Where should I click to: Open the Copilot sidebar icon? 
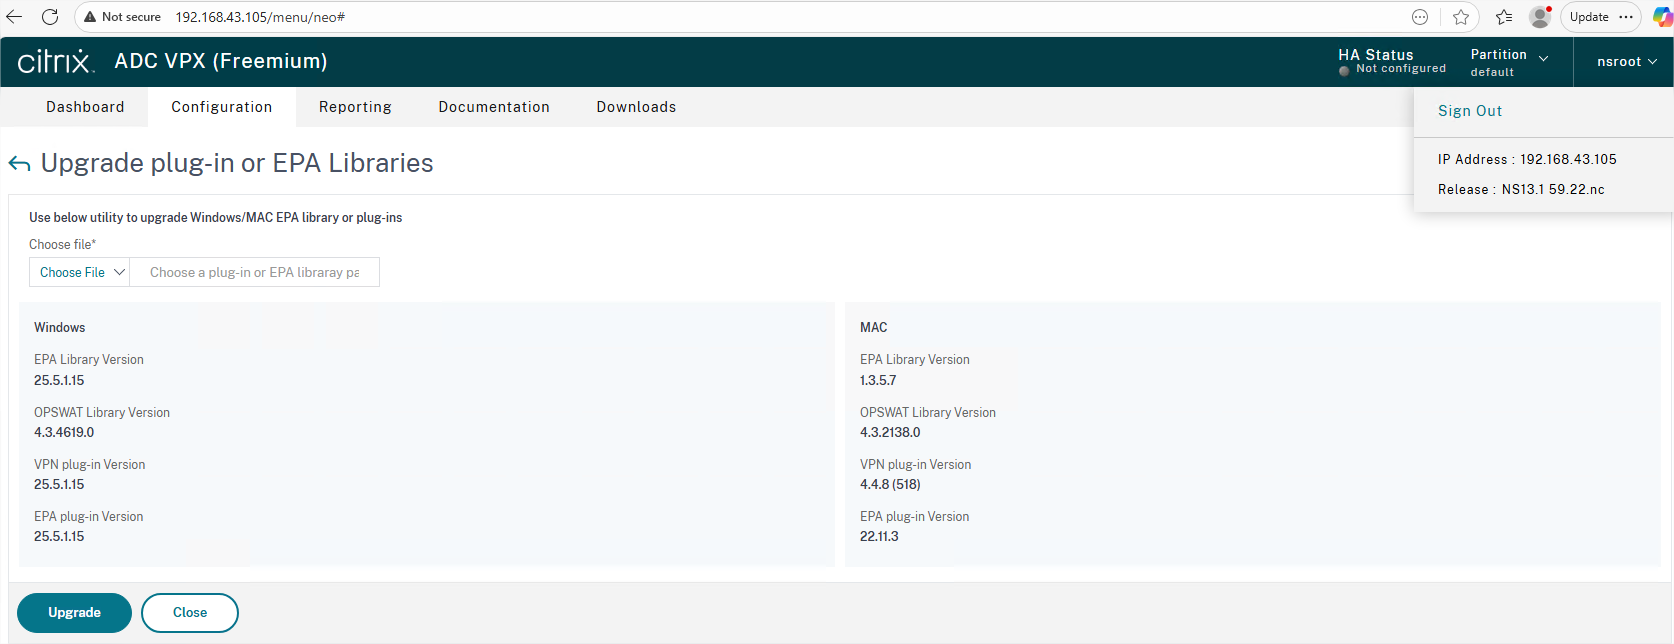tap(1662, 17)
